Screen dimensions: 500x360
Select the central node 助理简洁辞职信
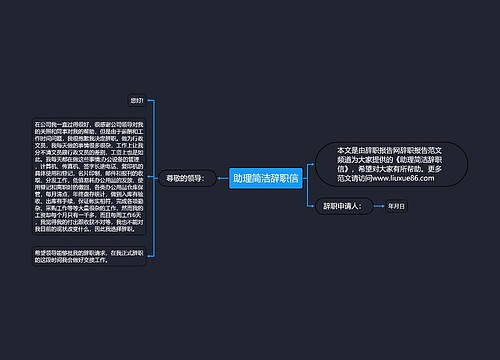(266, 178)
